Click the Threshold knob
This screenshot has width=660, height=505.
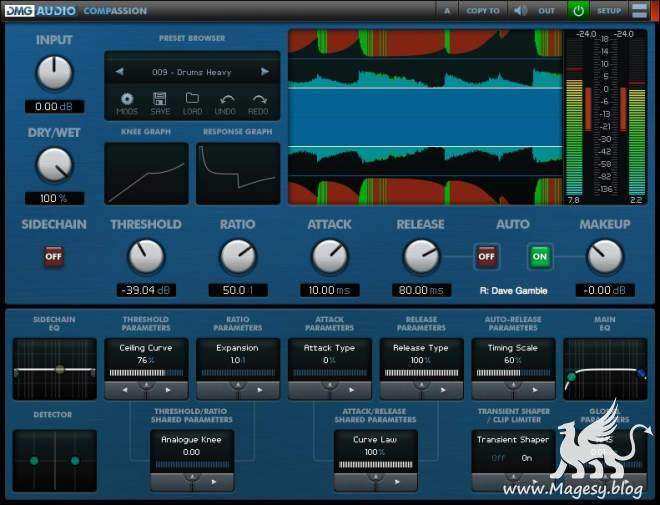point(146,256)
